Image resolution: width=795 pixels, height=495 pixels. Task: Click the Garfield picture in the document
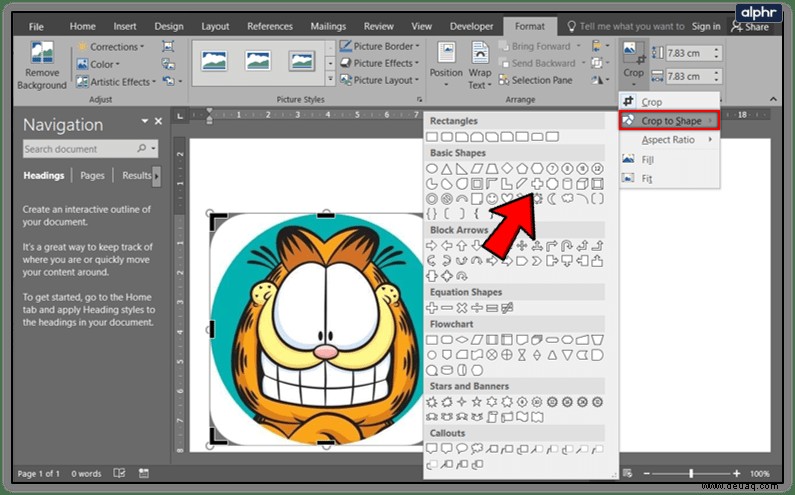coord(317,329)
